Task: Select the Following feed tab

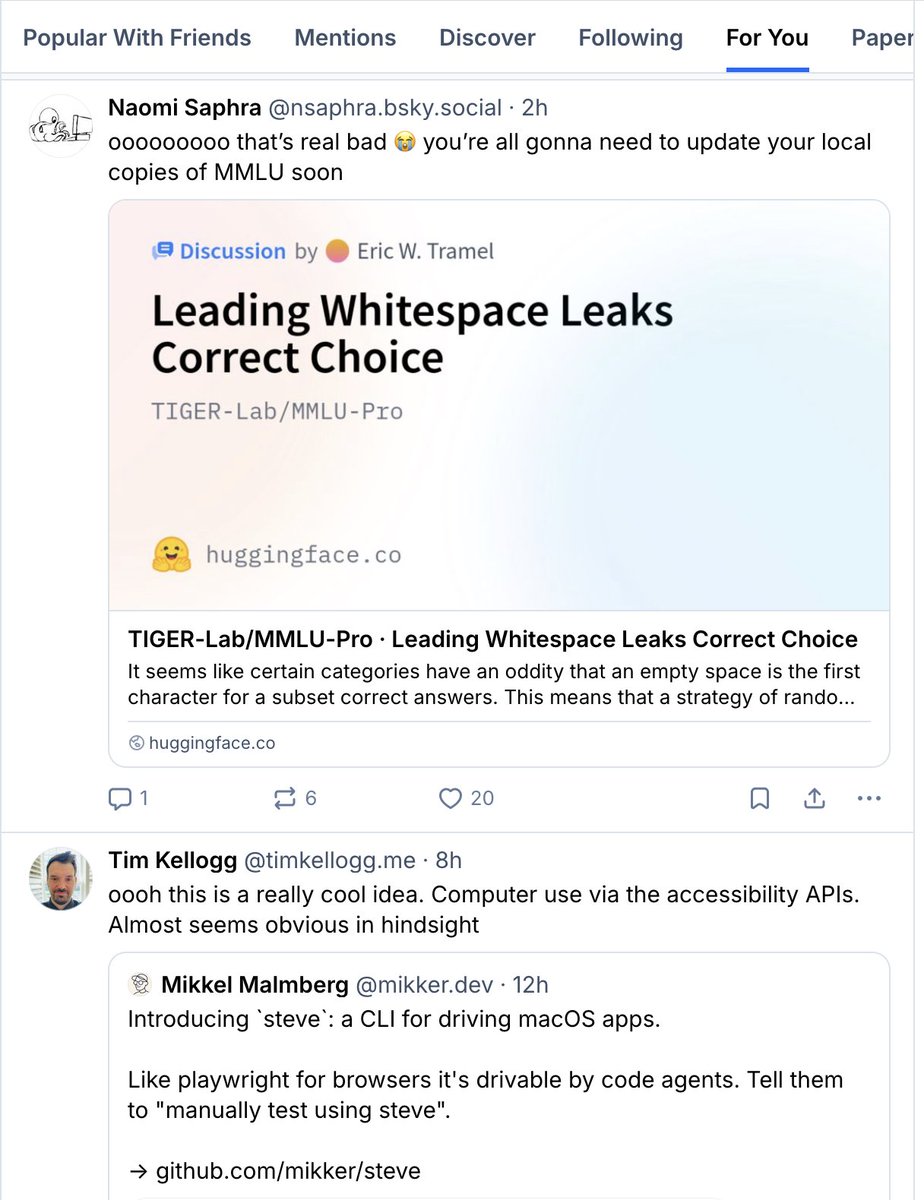Action: [630, 38]
